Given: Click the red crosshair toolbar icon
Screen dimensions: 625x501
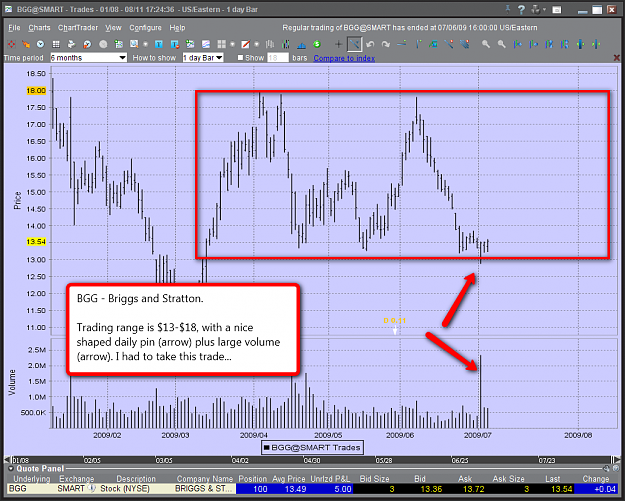Looking at the screenshot, I should coord(11,44).
